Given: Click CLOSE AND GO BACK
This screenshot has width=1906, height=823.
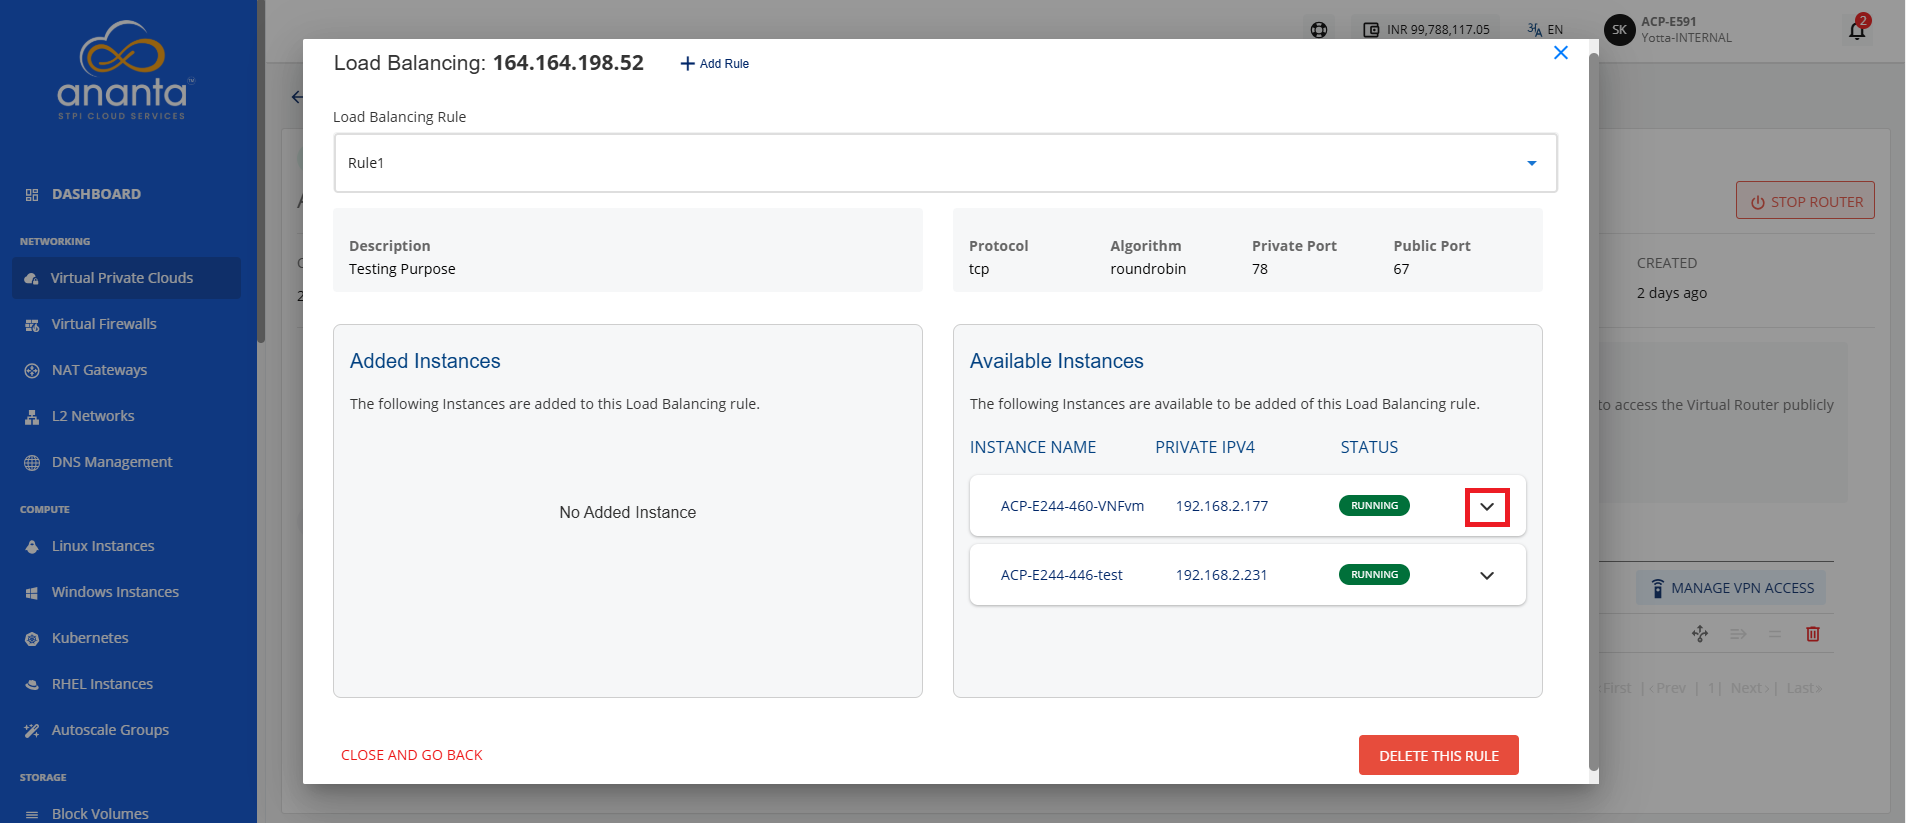Looking at the screenshot, I should click(412, 755).
